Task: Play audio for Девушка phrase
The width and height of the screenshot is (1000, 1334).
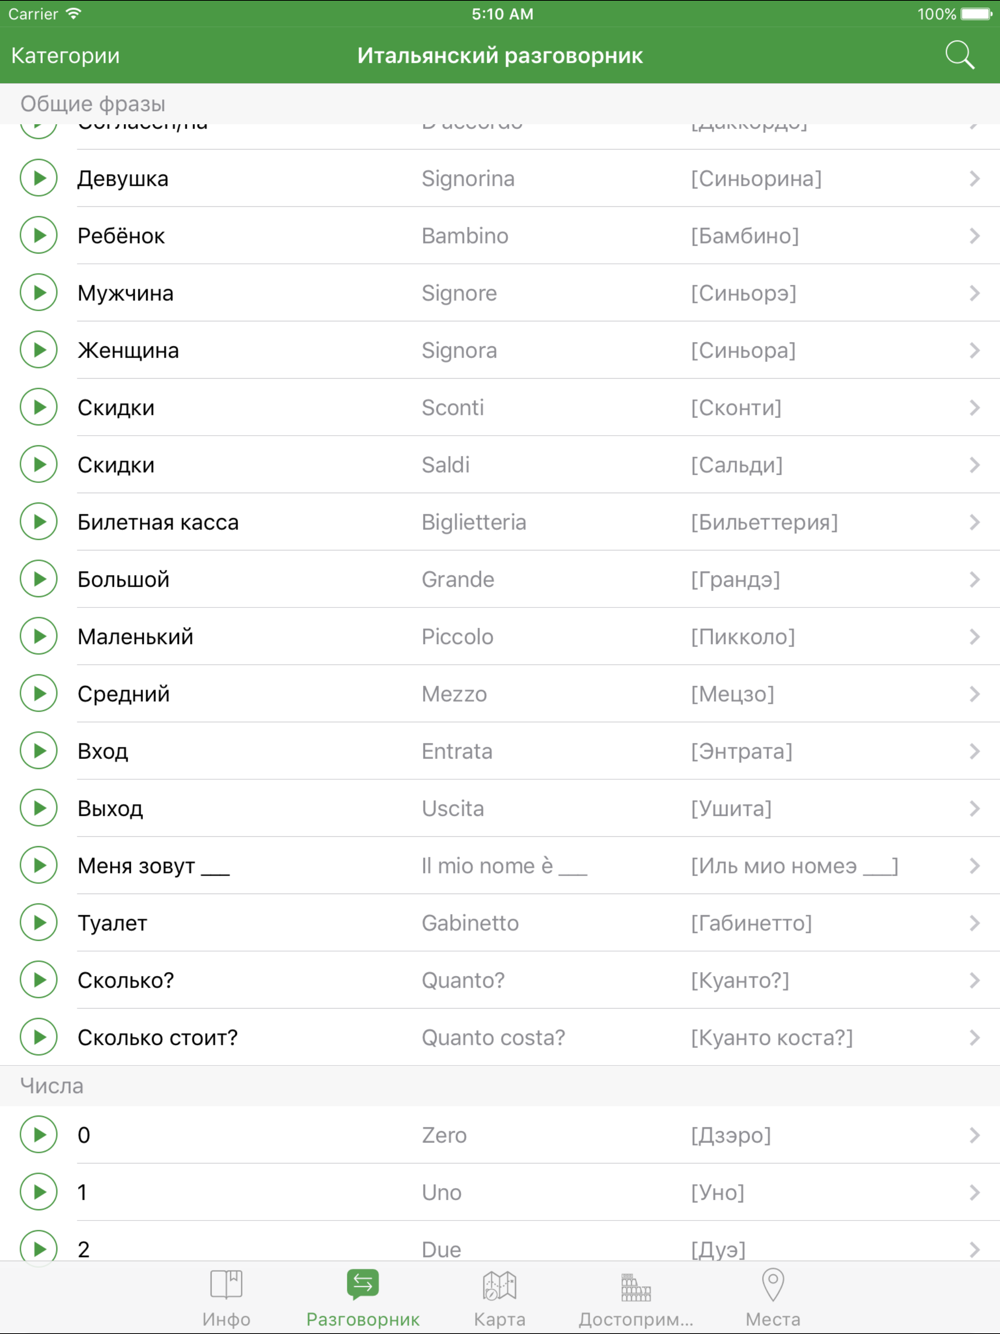Action: click(x=39, y=178)
